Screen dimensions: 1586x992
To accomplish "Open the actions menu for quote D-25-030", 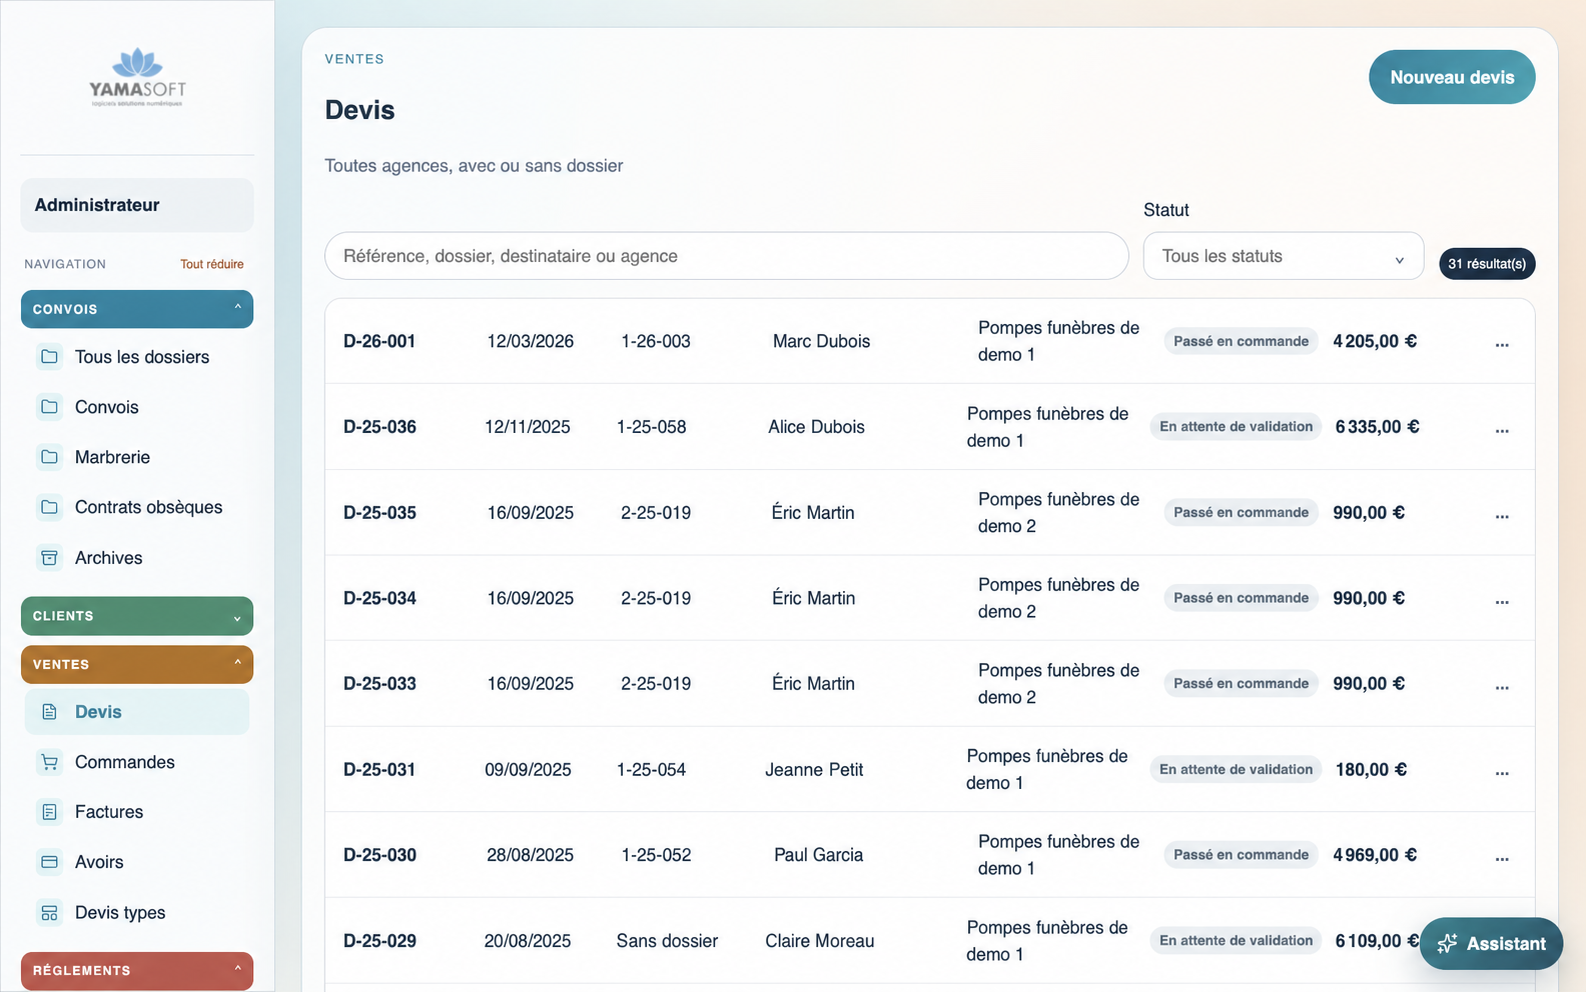I will pyautogui.click(x=1502, y=858).
